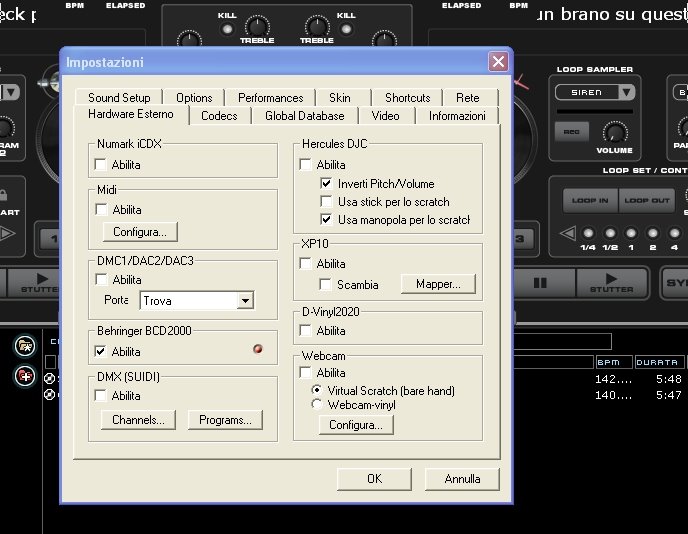The image size is (688, 534).
Task: Switch to the Sound Setup tab
Action: pos(119,98)
